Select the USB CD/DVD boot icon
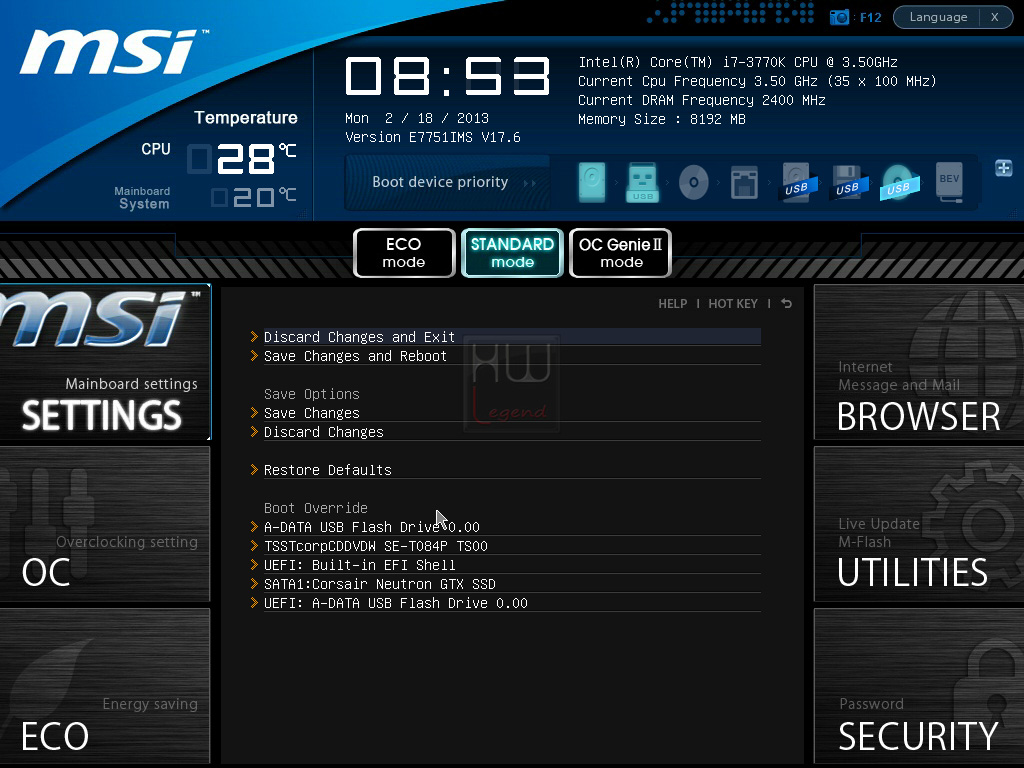The width and height of the screenshot is (1024, 768). tap(899, 182)
